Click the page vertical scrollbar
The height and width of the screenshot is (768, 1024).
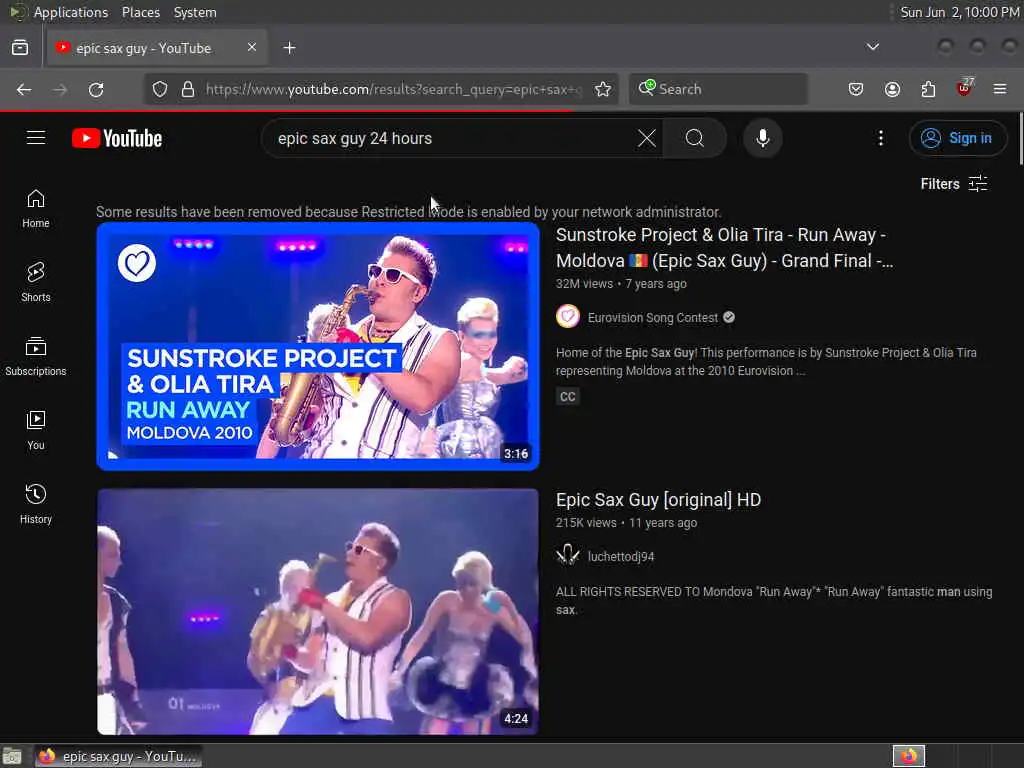1020,138
